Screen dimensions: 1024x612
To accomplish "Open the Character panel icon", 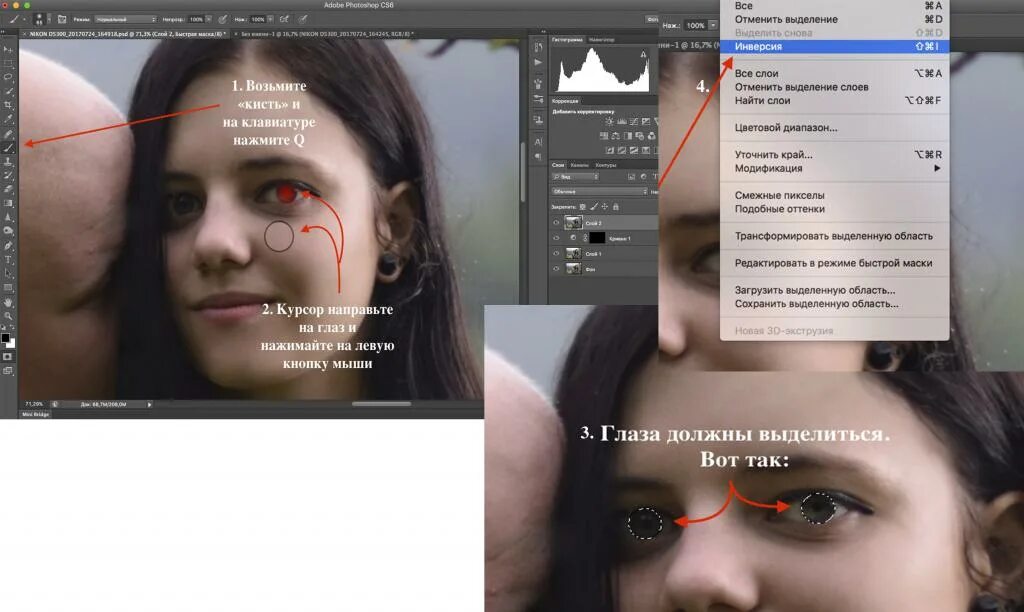I will 538,142.
